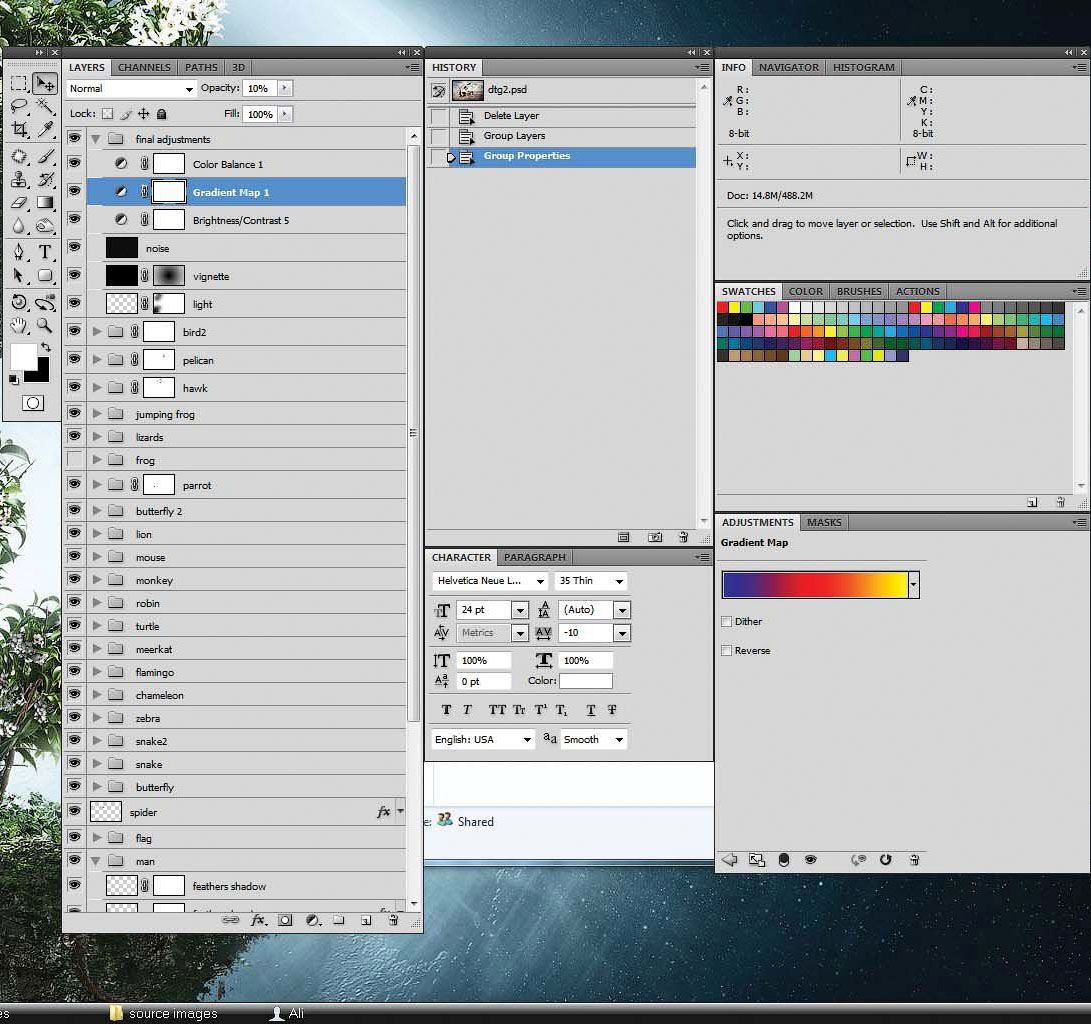Select the Brush tool
The height and width of the screenshot is (1024, 1091).
pos(45,157)
